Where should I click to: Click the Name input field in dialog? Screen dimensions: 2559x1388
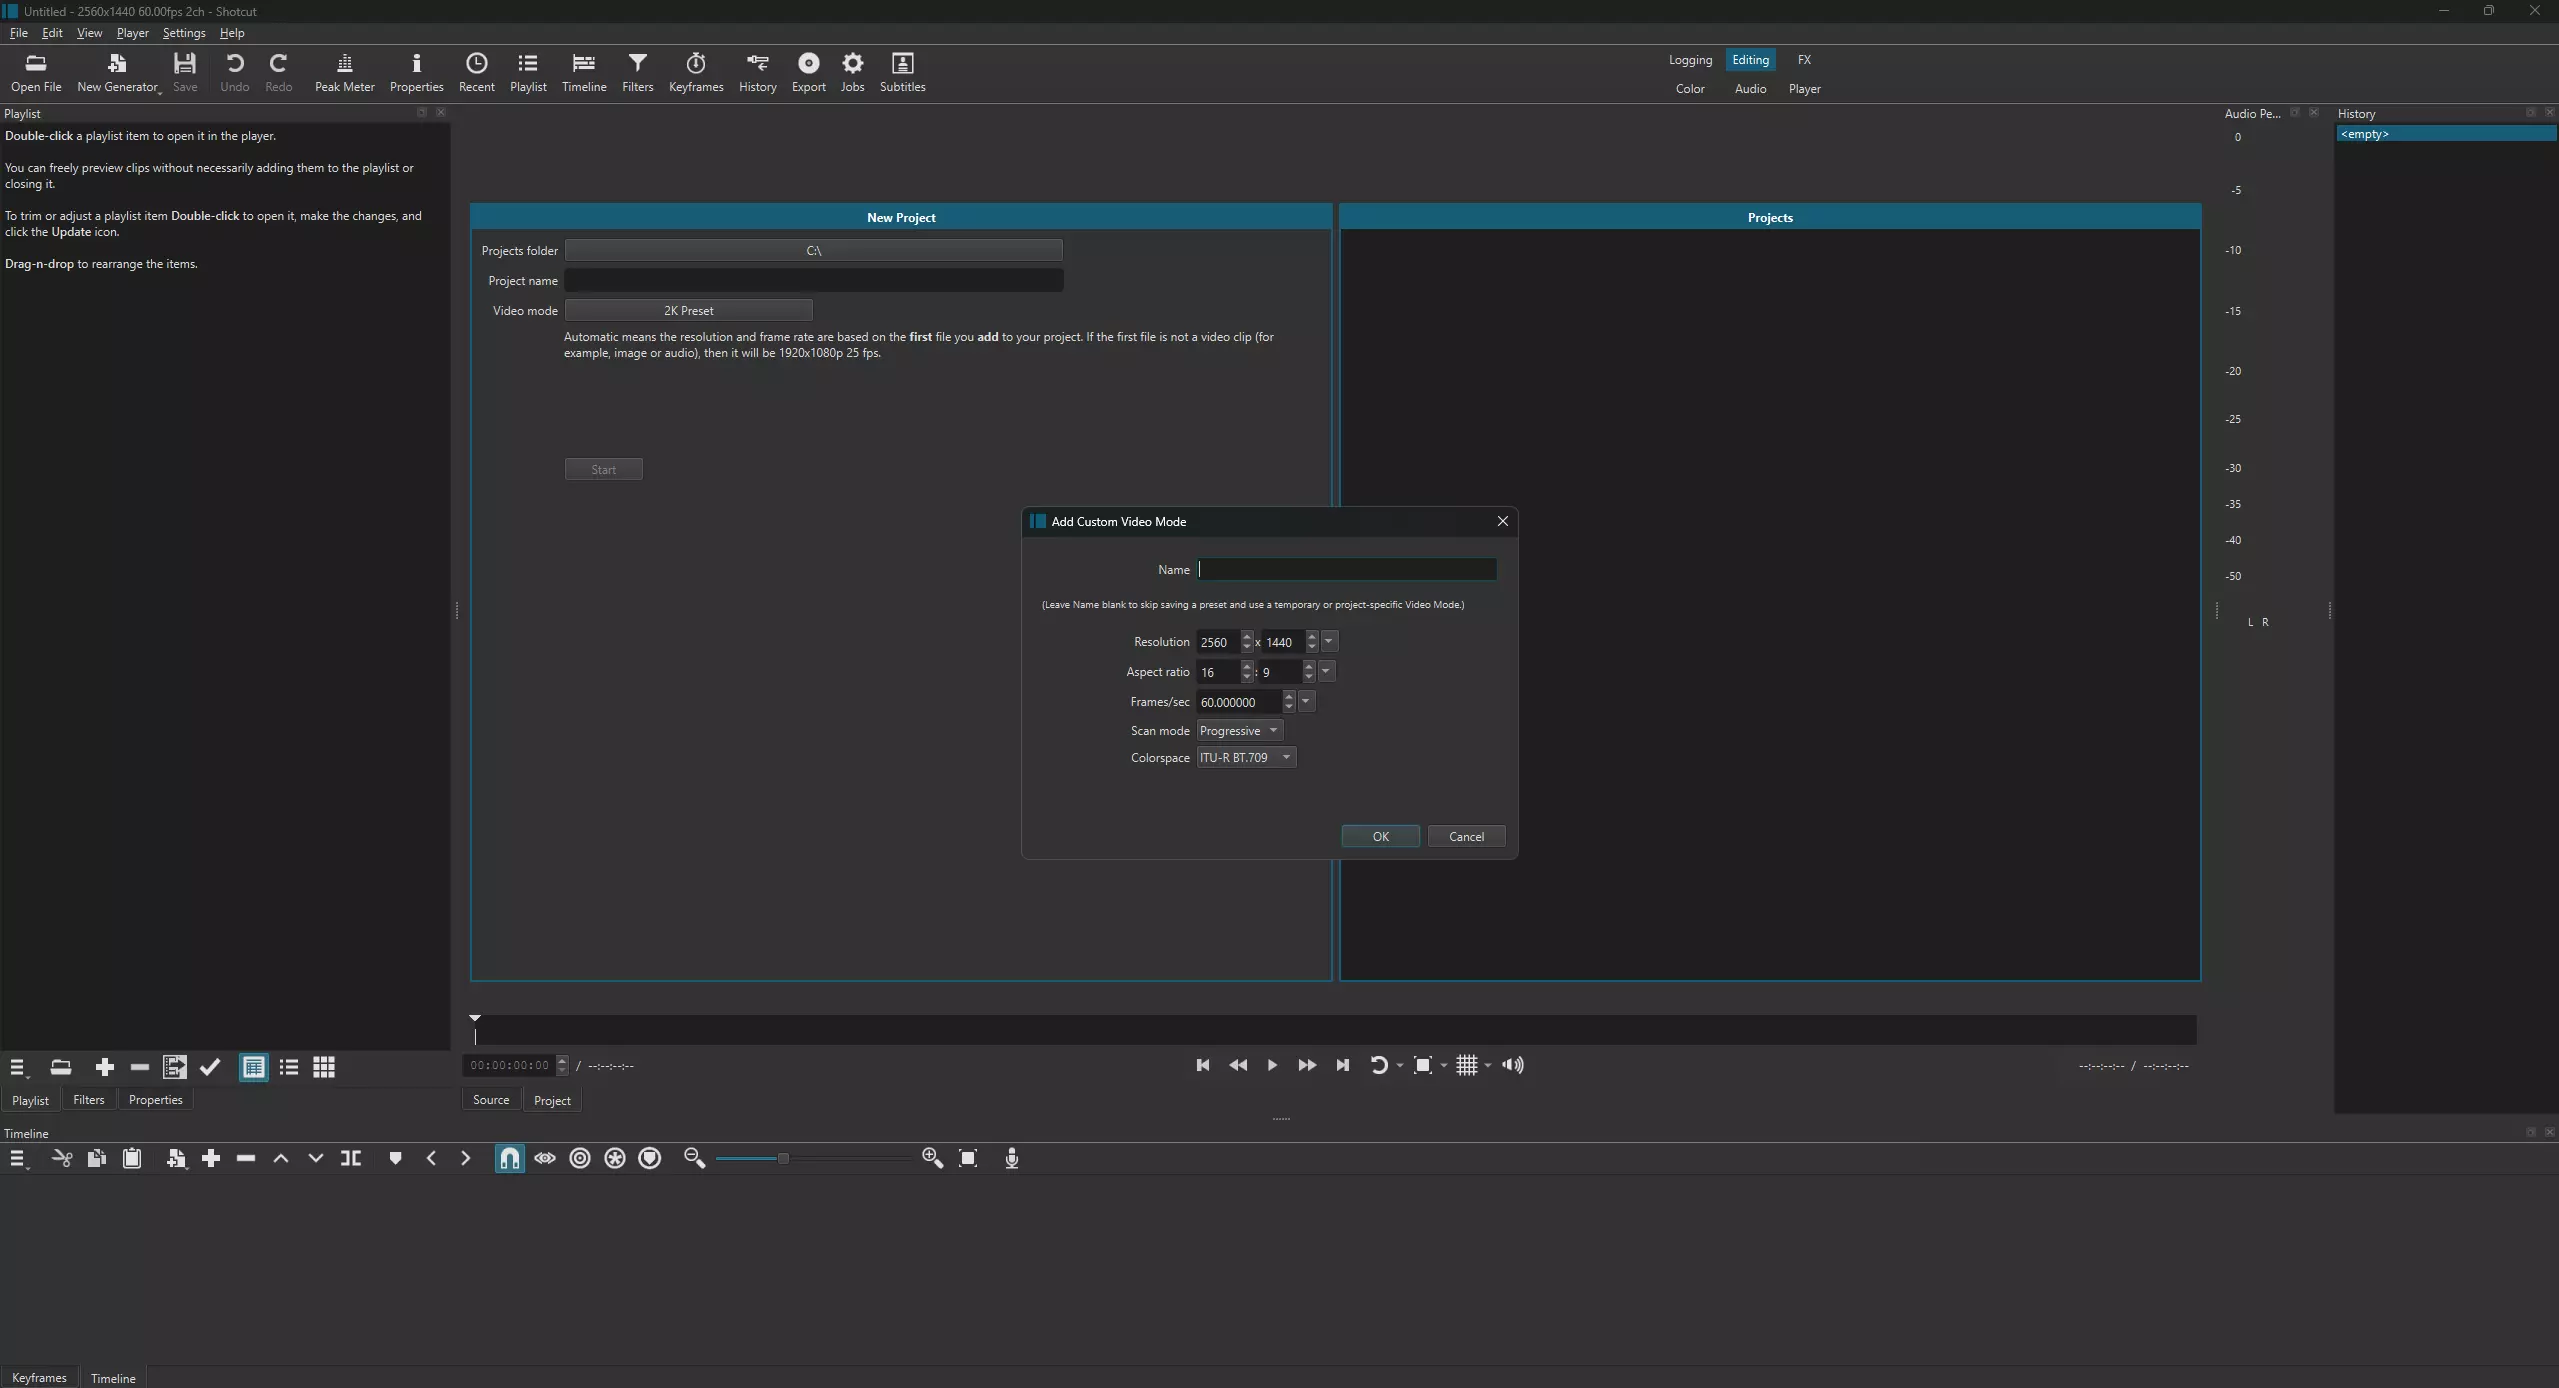(x=1346, y=570)
